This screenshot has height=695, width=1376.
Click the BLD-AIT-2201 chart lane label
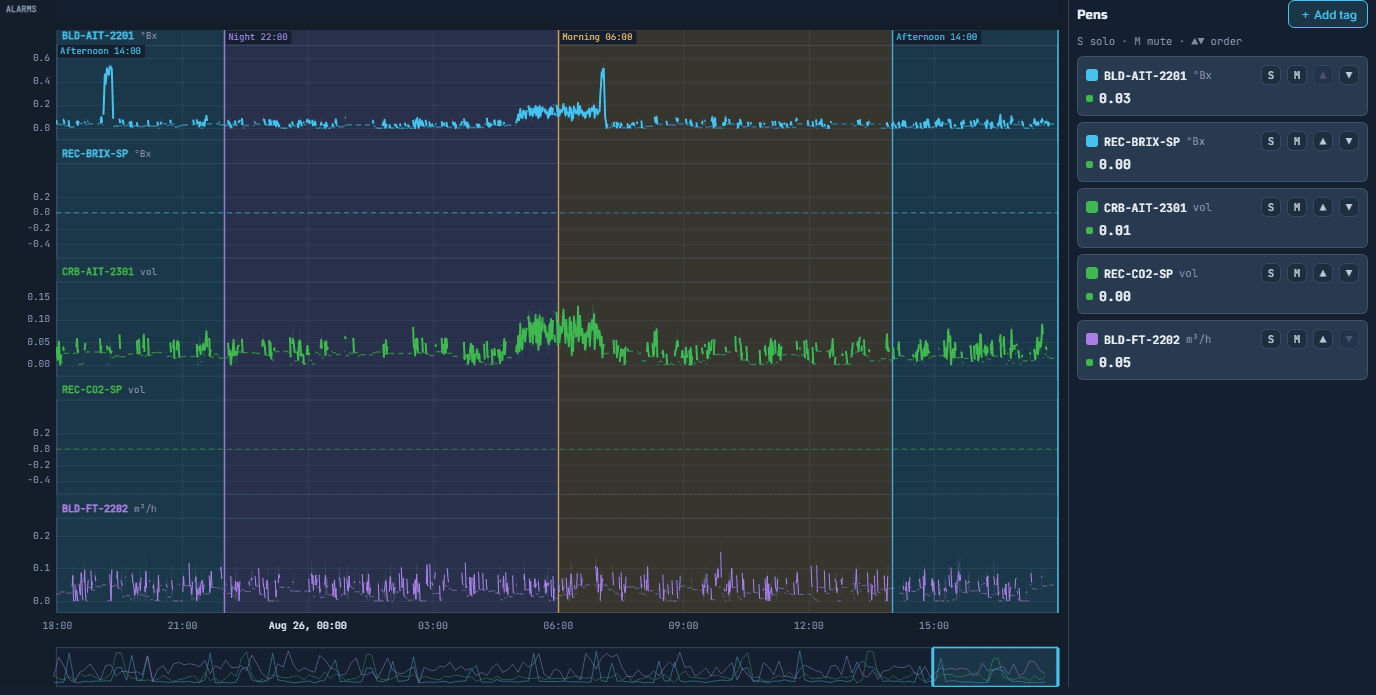(x=98, y=36)
